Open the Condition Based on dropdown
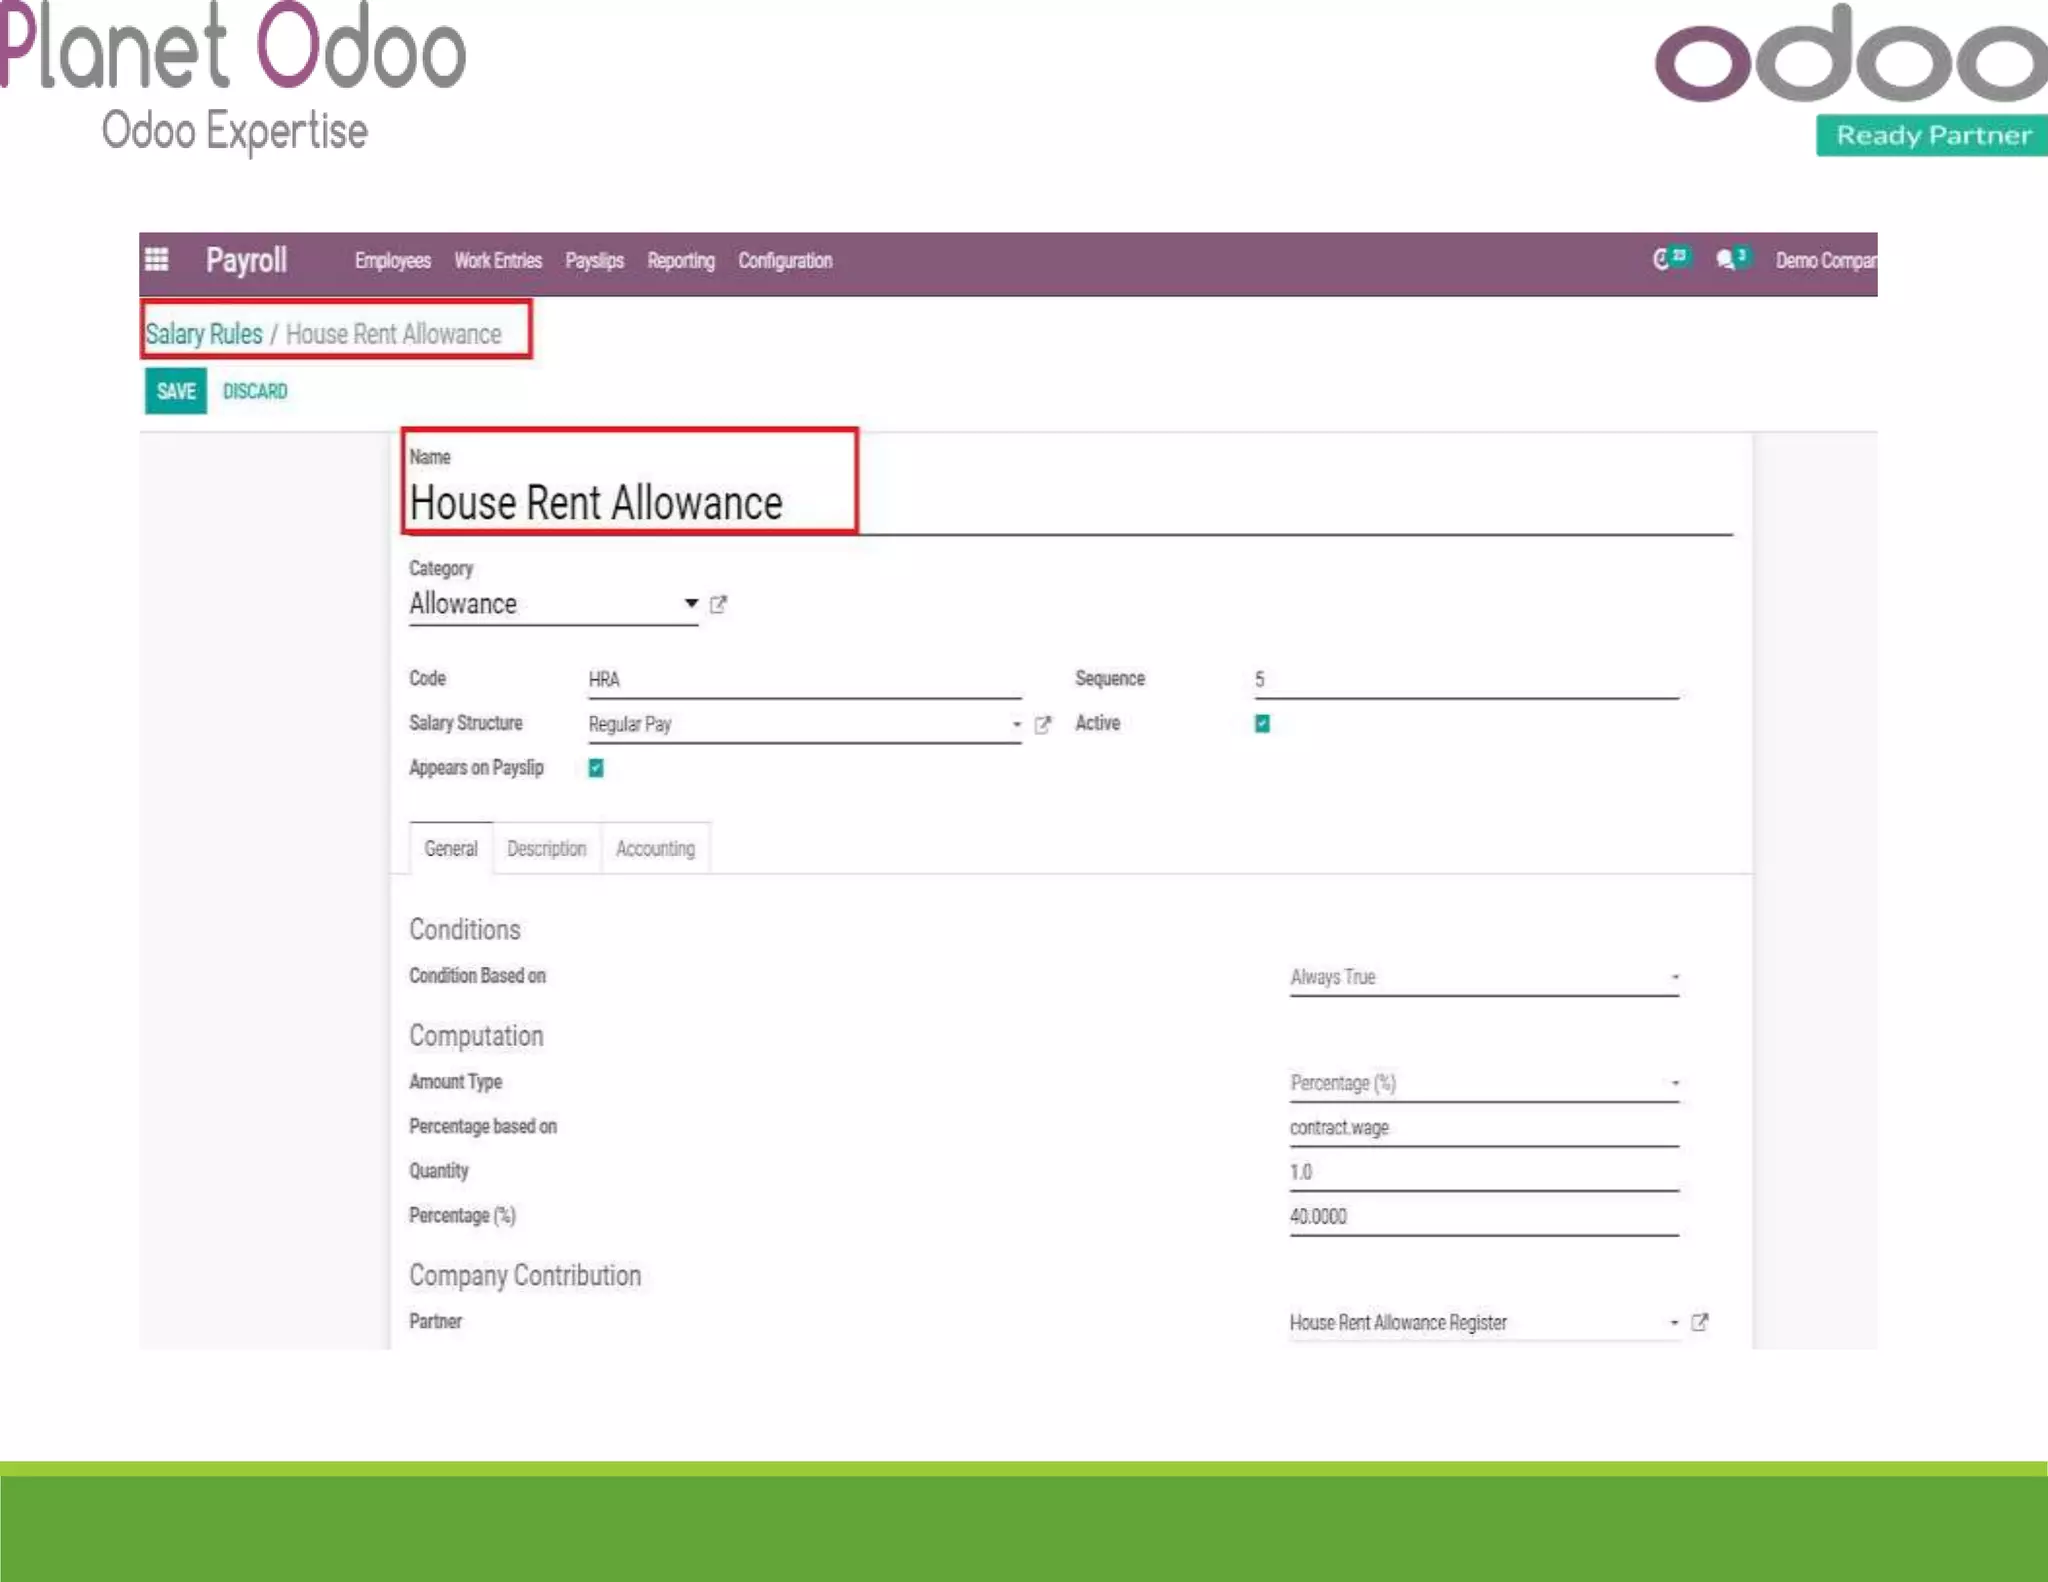This screenshot has height=1582, width=2048. pyautogui.click(x=1483, y=977)
